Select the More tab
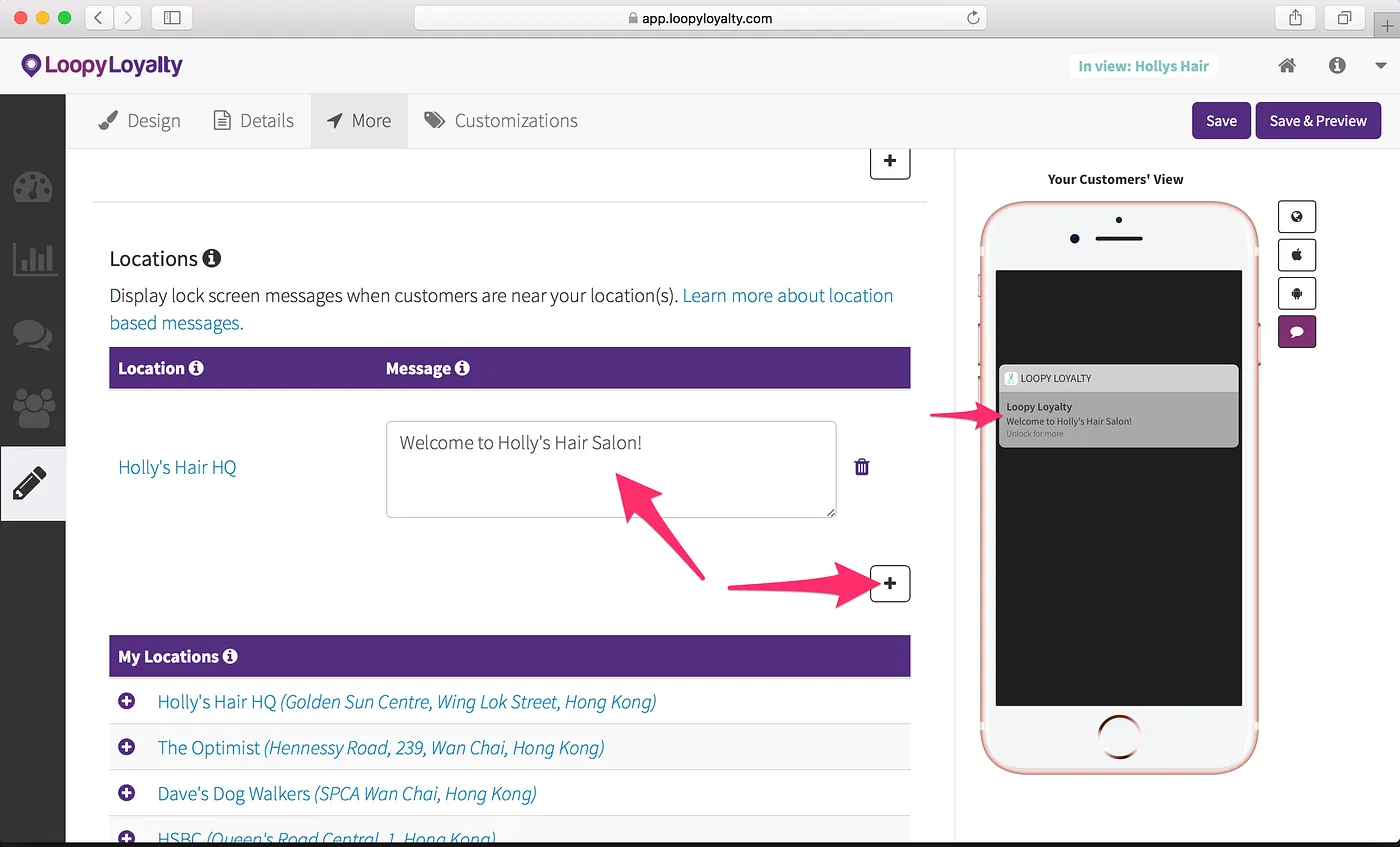 point(359,121)
